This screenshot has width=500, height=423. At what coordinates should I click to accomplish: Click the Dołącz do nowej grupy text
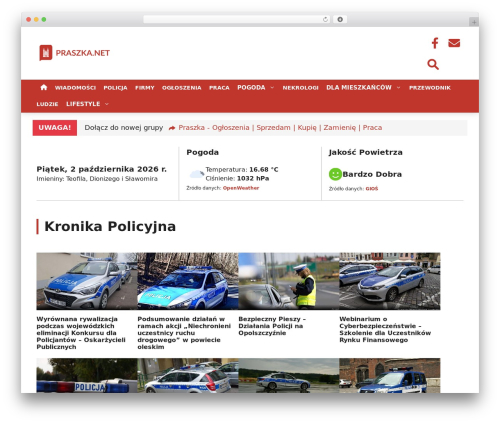point(124,128)
